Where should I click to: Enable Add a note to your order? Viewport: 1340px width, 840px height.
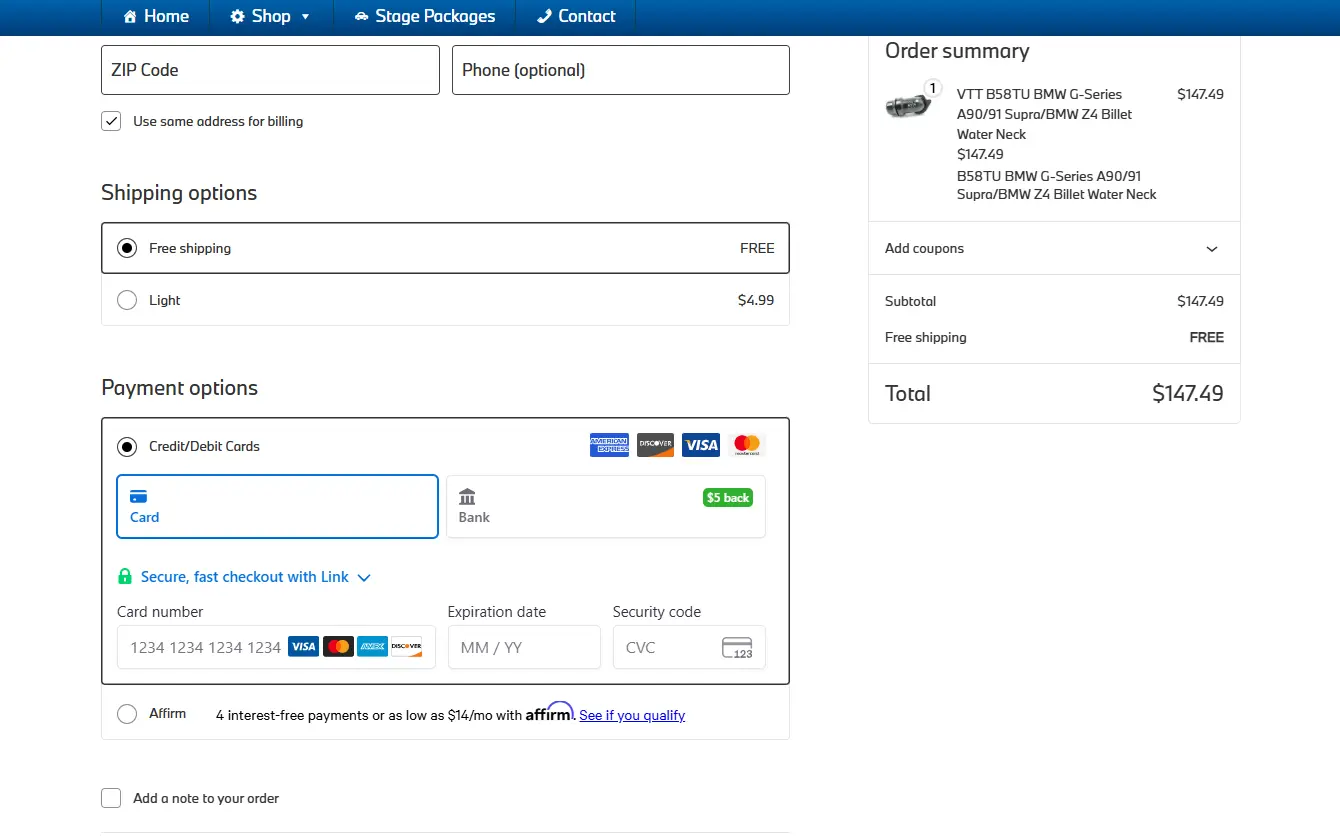click(111, 798)
